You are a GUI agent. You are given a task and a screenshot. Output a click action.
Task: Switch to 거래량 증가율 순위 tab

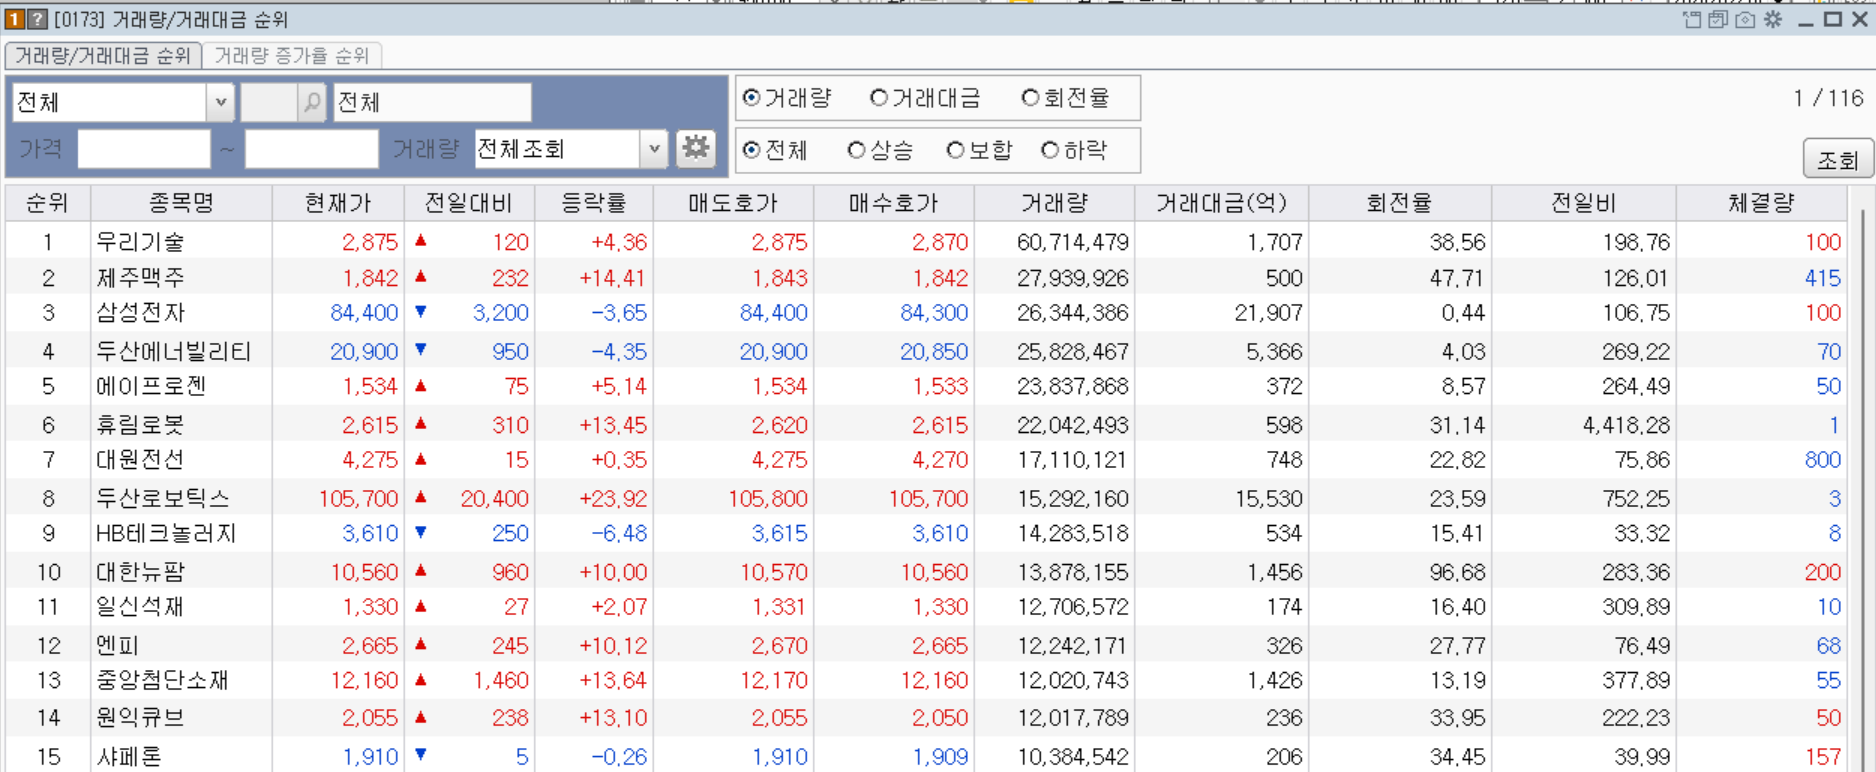pyautogui.click(x=291, y=56)
